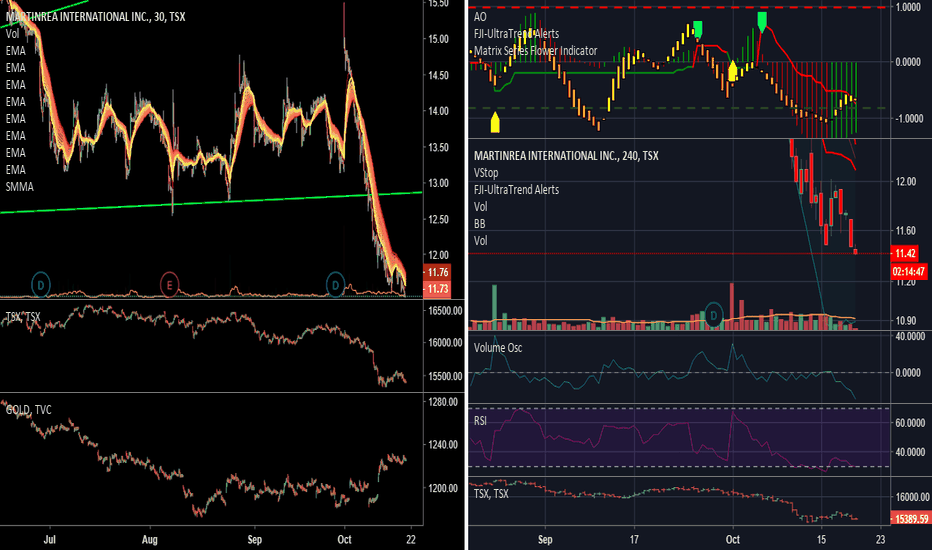
Task: Click the 02:14:47 countdown label
Action: point(909,272)
